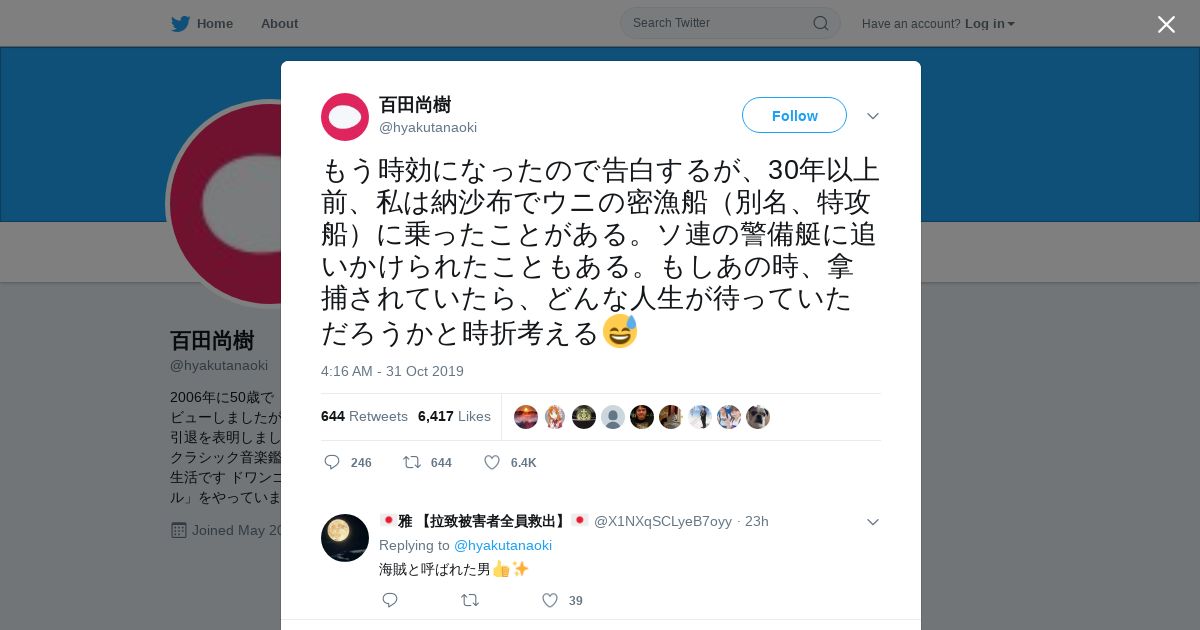Follow 百田尚樹 with the Follow button
Image resolution: width=1200 pixels, height=630 pixels.
pyautogui.click(x=794, y=115)
